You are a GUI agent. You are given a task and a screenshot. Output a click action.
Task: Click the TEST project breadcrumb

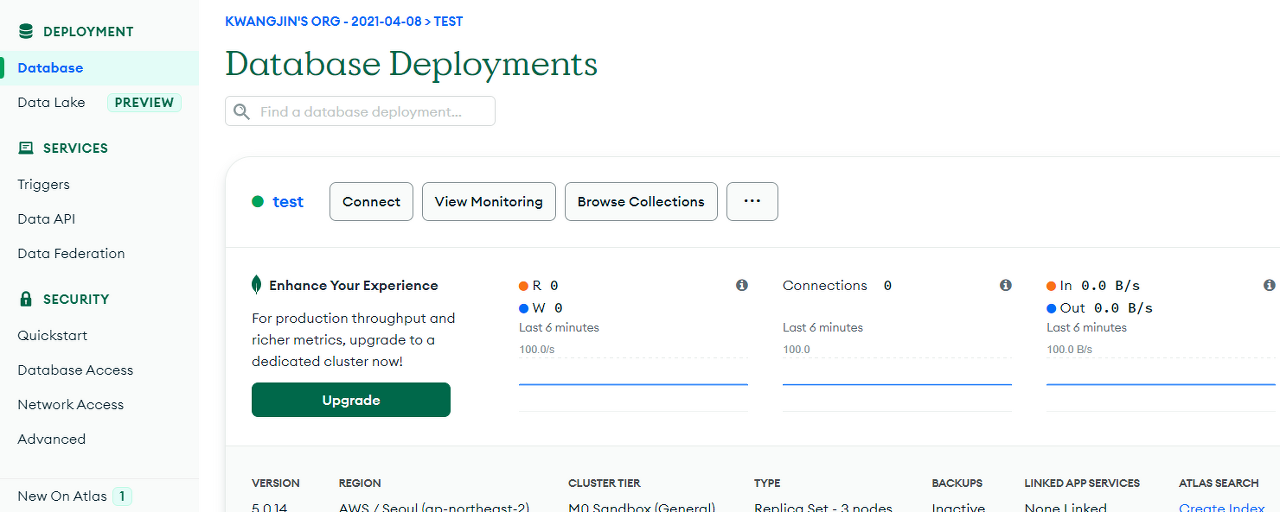448,21
